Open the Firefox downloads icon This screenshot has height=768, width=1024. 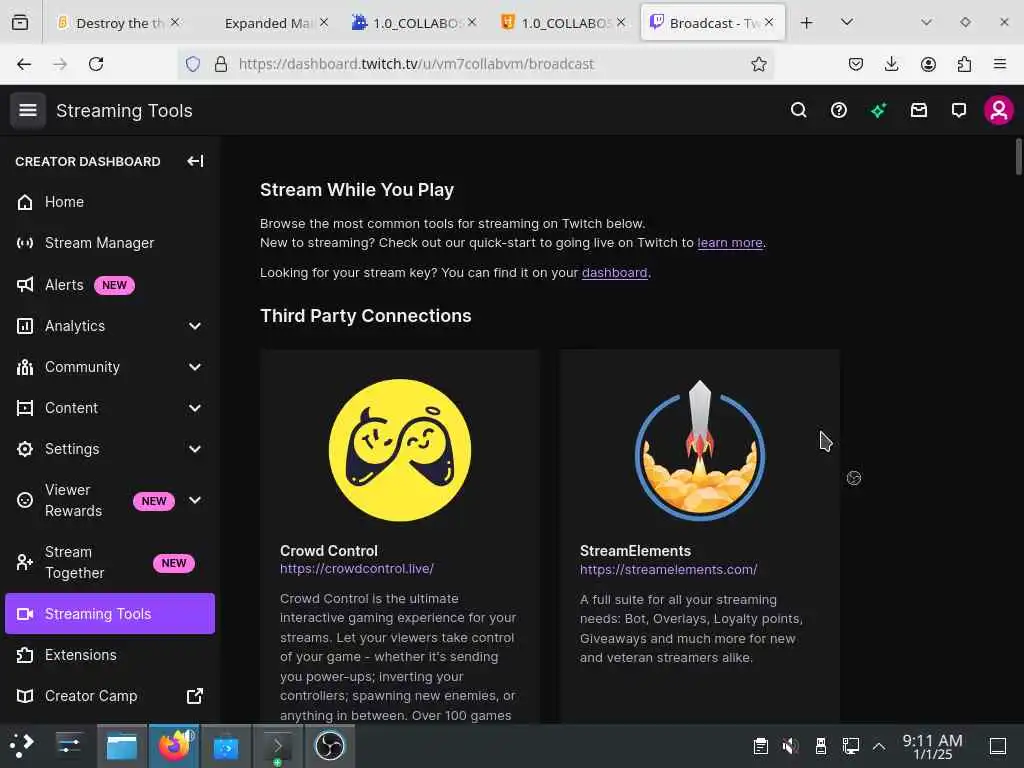(x=891, y=64)
